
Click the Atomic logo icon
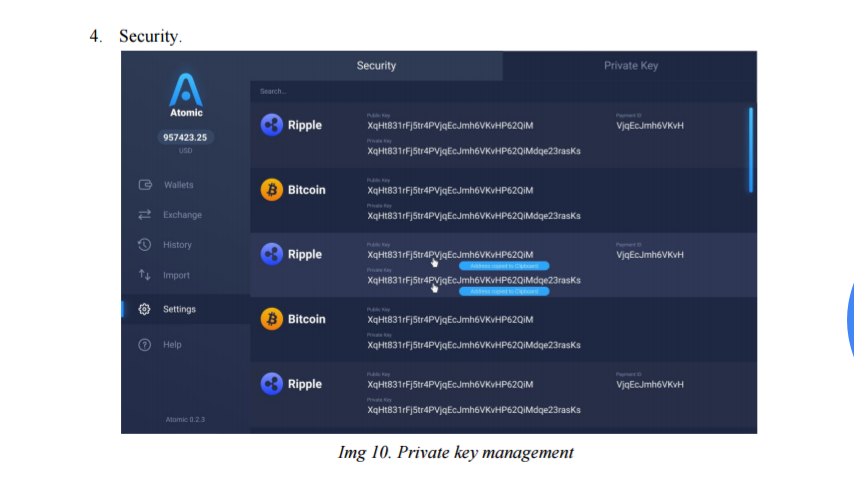coord(186,90)
